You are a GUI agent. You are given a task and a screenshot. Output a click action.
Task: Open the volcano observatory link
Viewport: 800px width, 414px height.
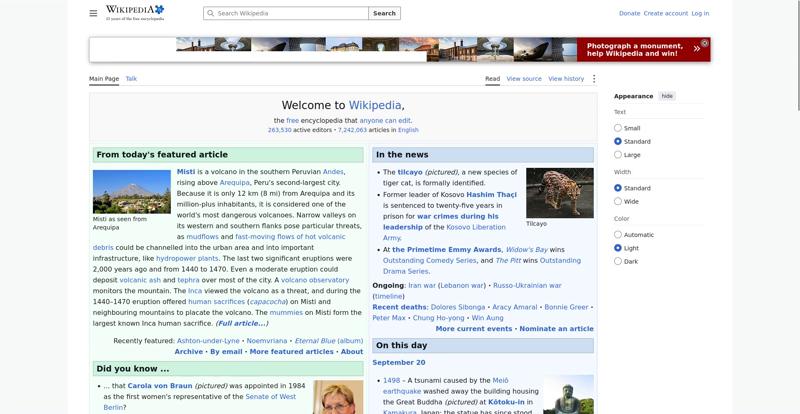[x=315, y=280]
